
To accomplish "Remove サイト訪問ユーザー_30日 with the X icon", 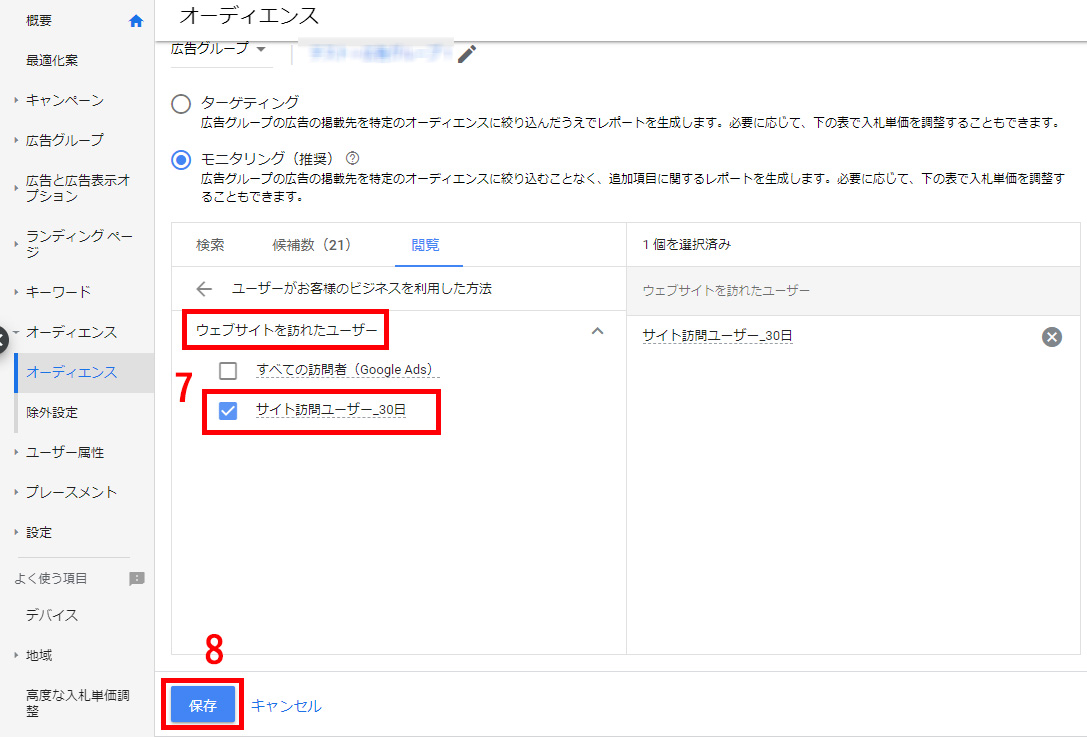I will [x=1052, y=337].
